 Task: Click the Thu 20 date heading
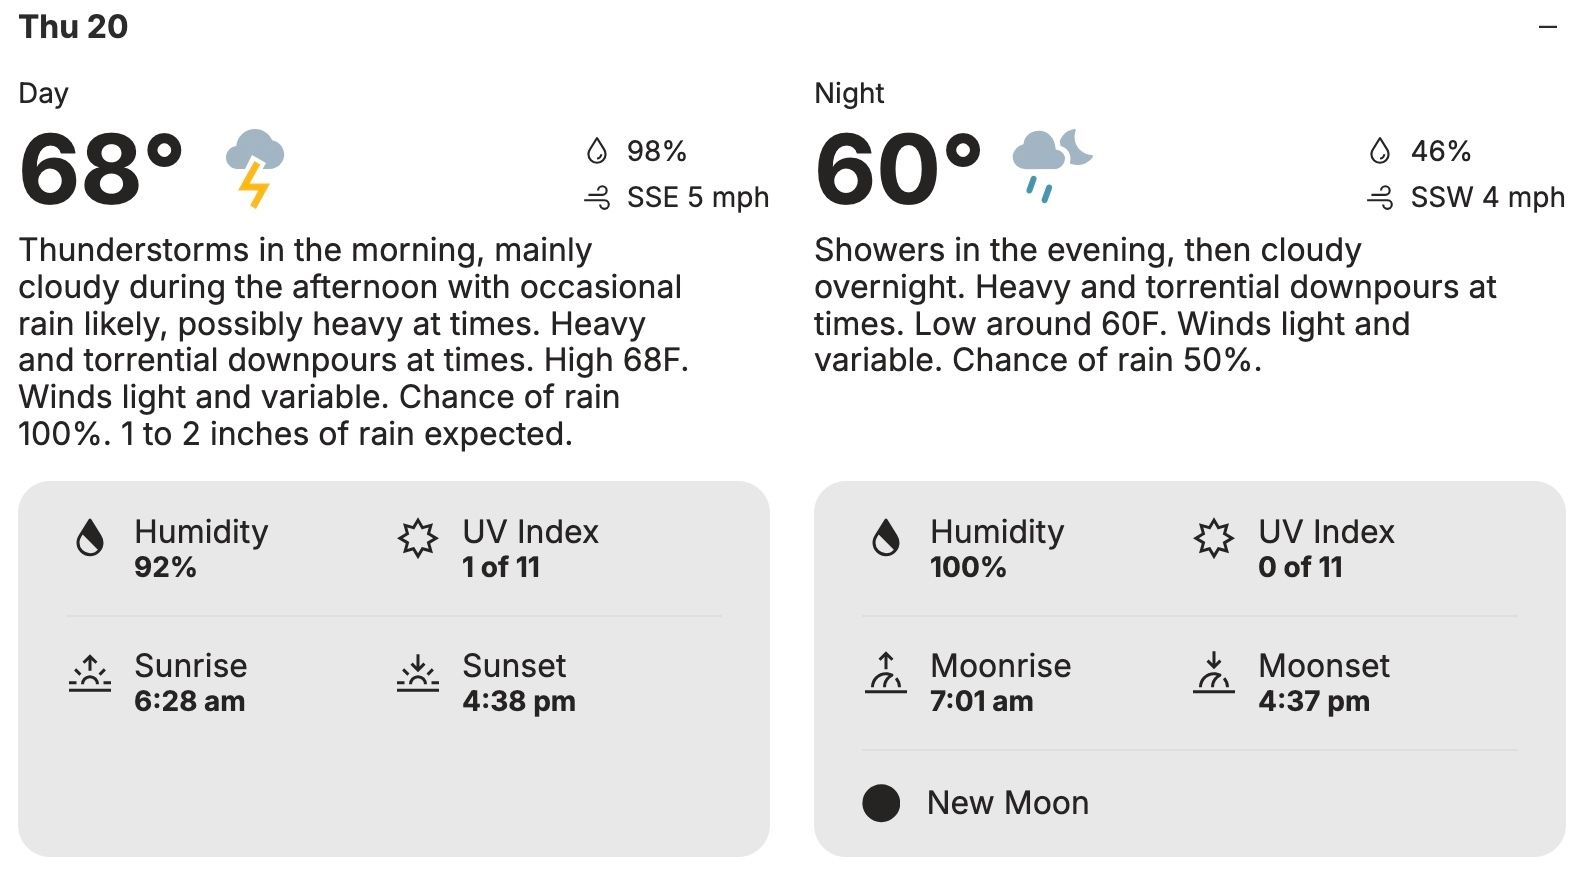[x=73, y=27]
